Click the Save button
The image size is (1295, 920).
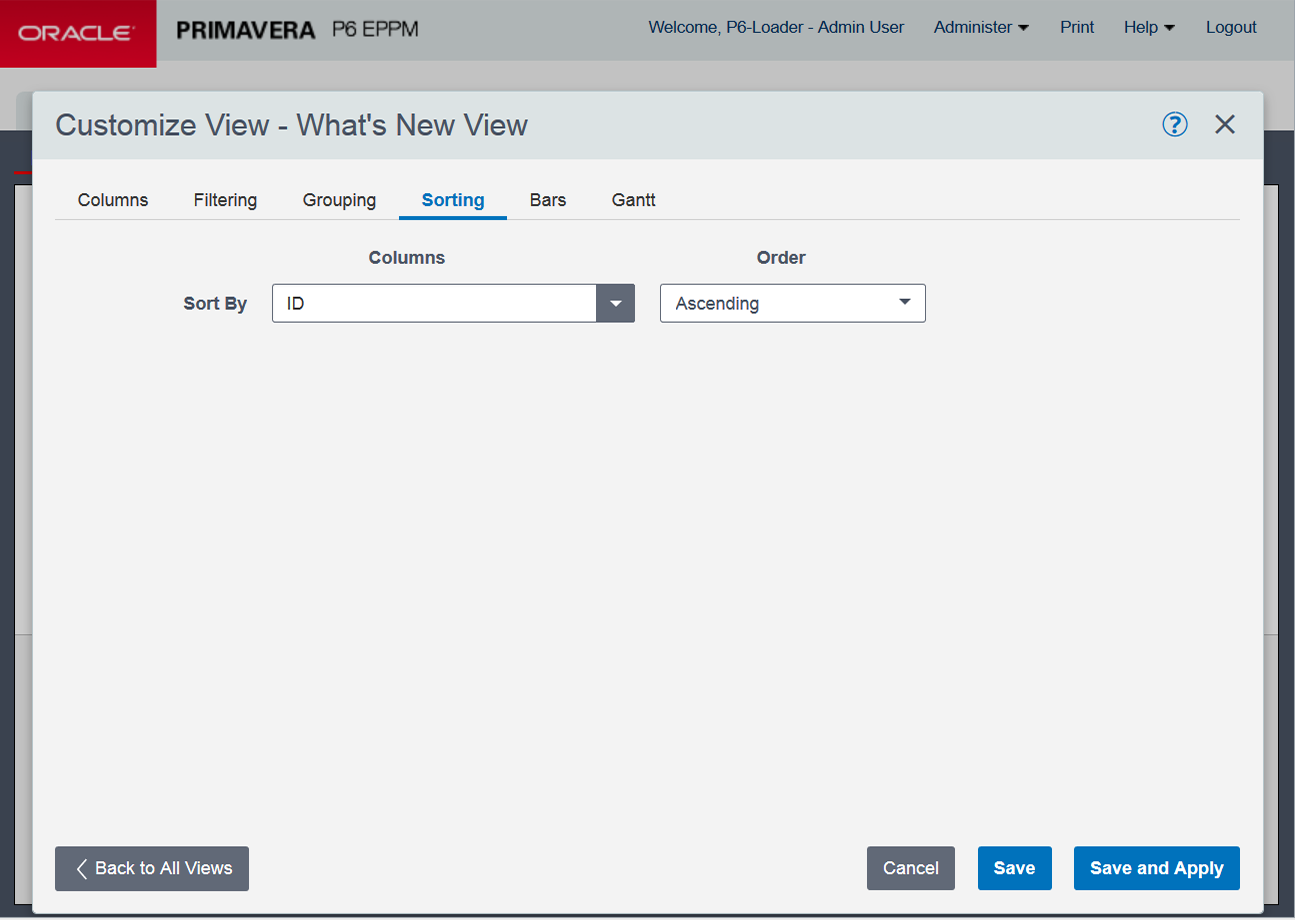[x=1014, y=868]
